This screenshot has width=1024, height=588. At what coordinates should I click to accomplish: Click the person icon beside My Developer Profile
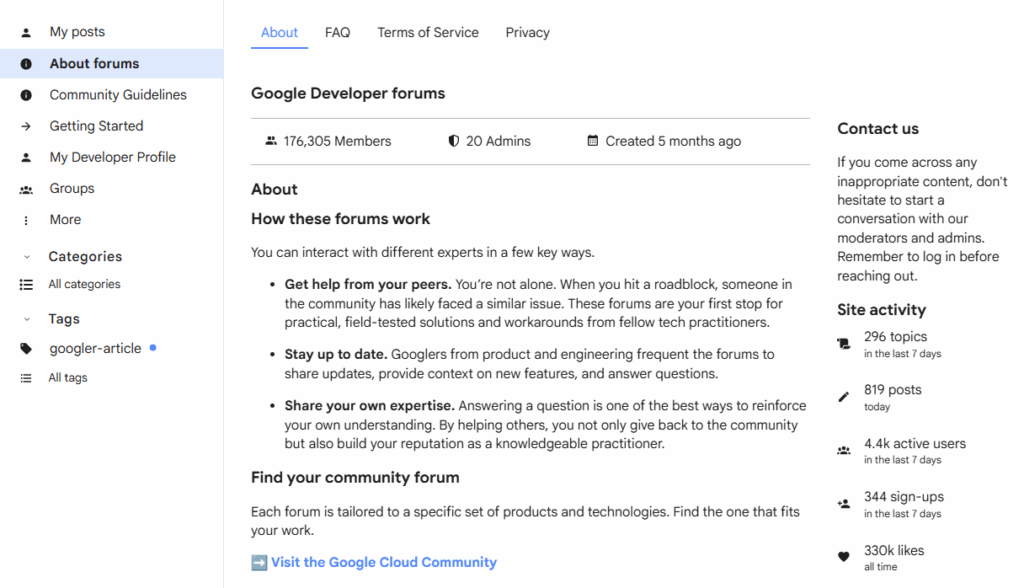(26, 157)
